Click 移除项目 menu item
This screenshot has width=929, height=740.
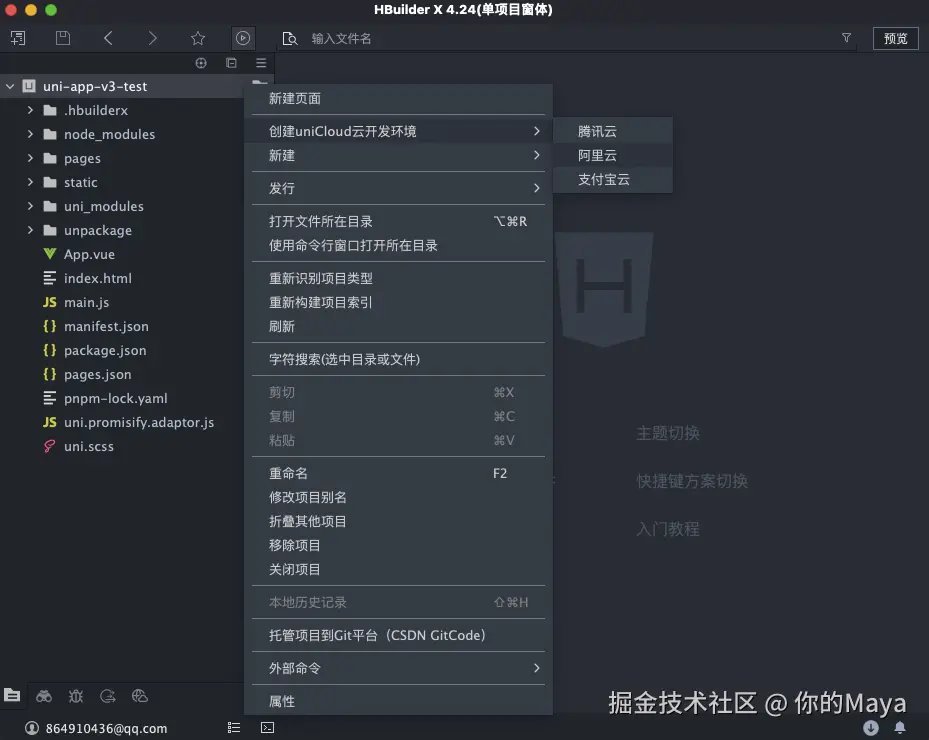coord(398,545)
